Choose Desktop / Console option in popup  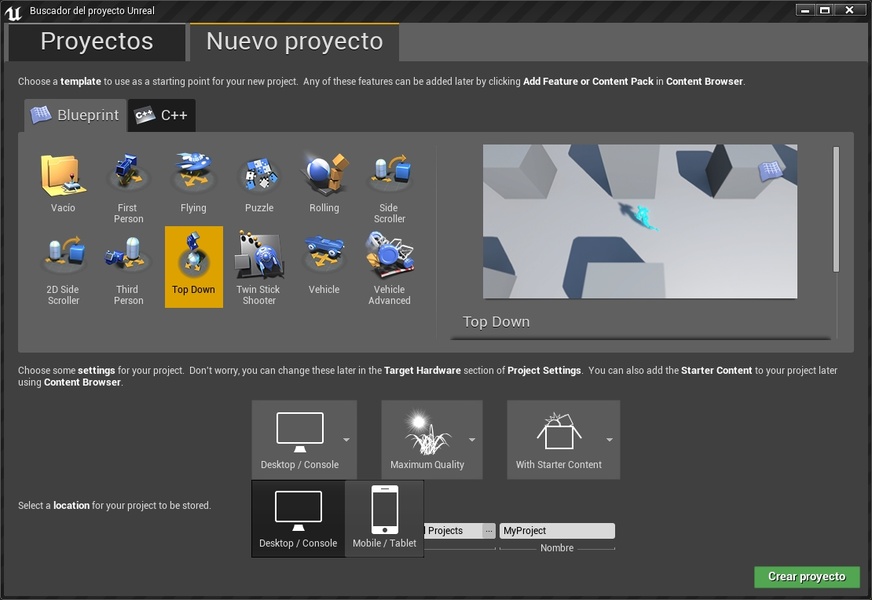pos(298,518)
